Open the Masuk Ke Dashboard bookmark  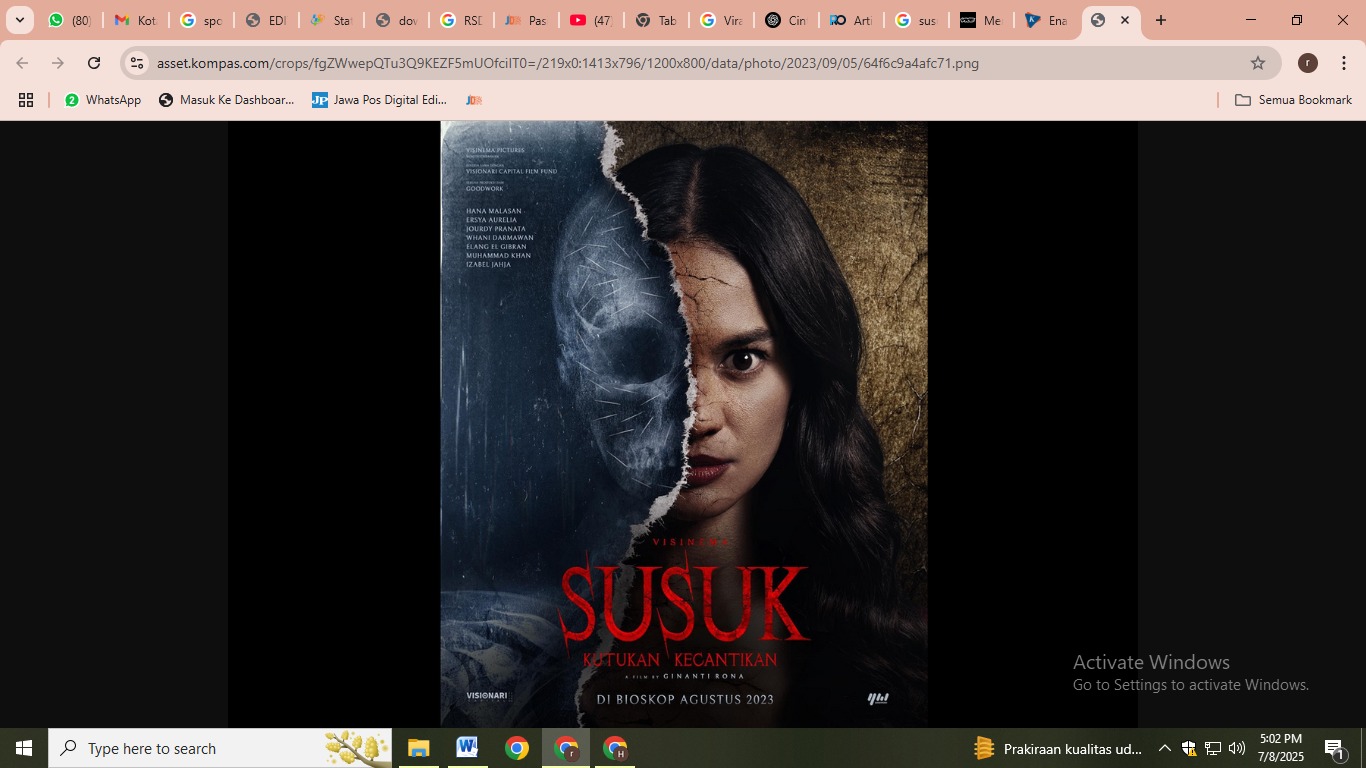(x=227, y=100)
